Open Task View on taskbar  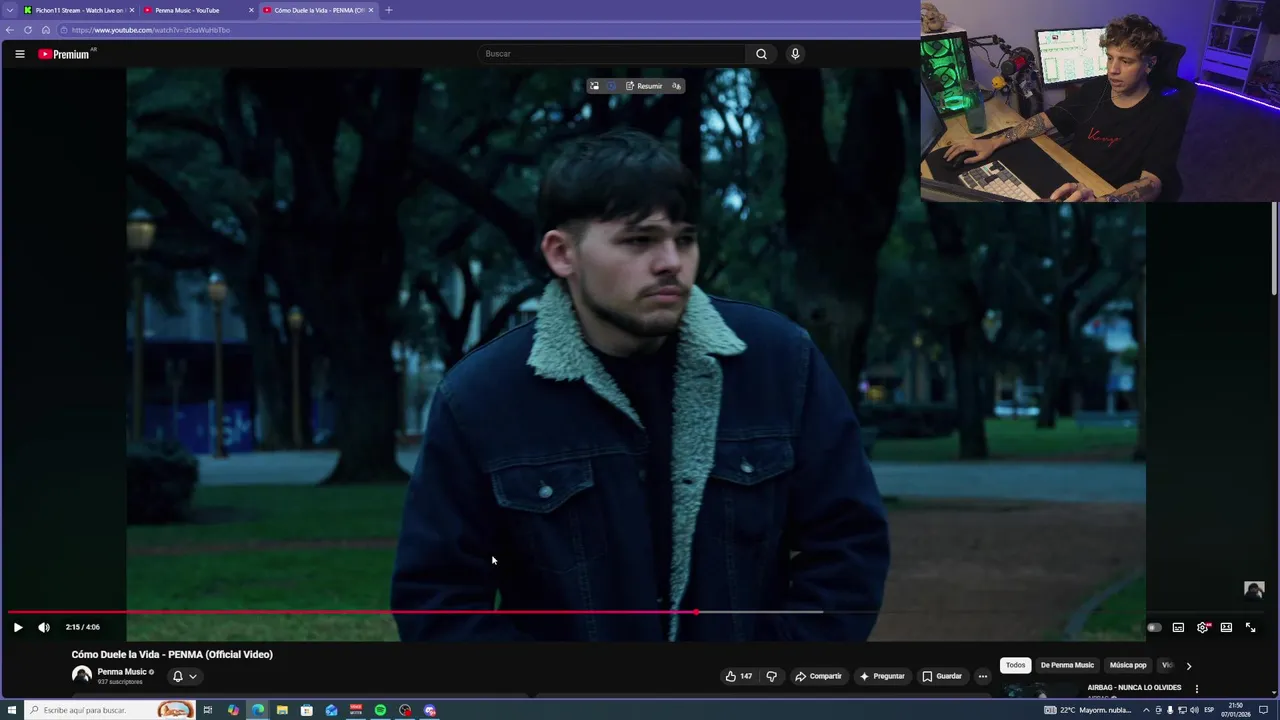208,710
